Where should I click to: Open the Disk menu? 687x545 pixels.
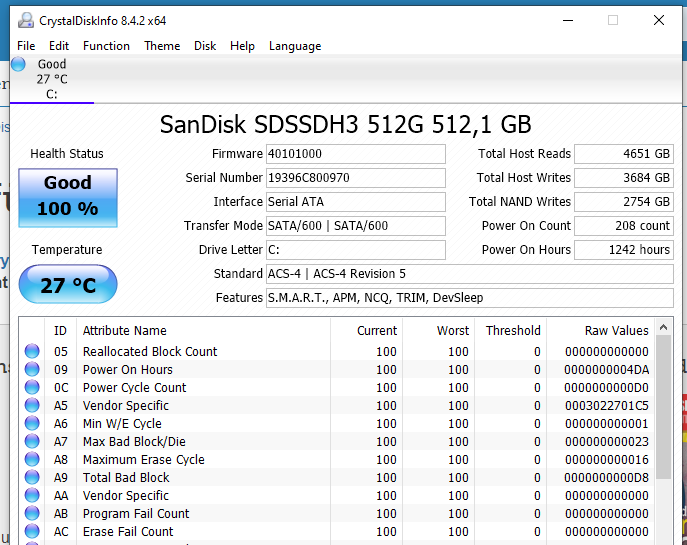[205, 46]
